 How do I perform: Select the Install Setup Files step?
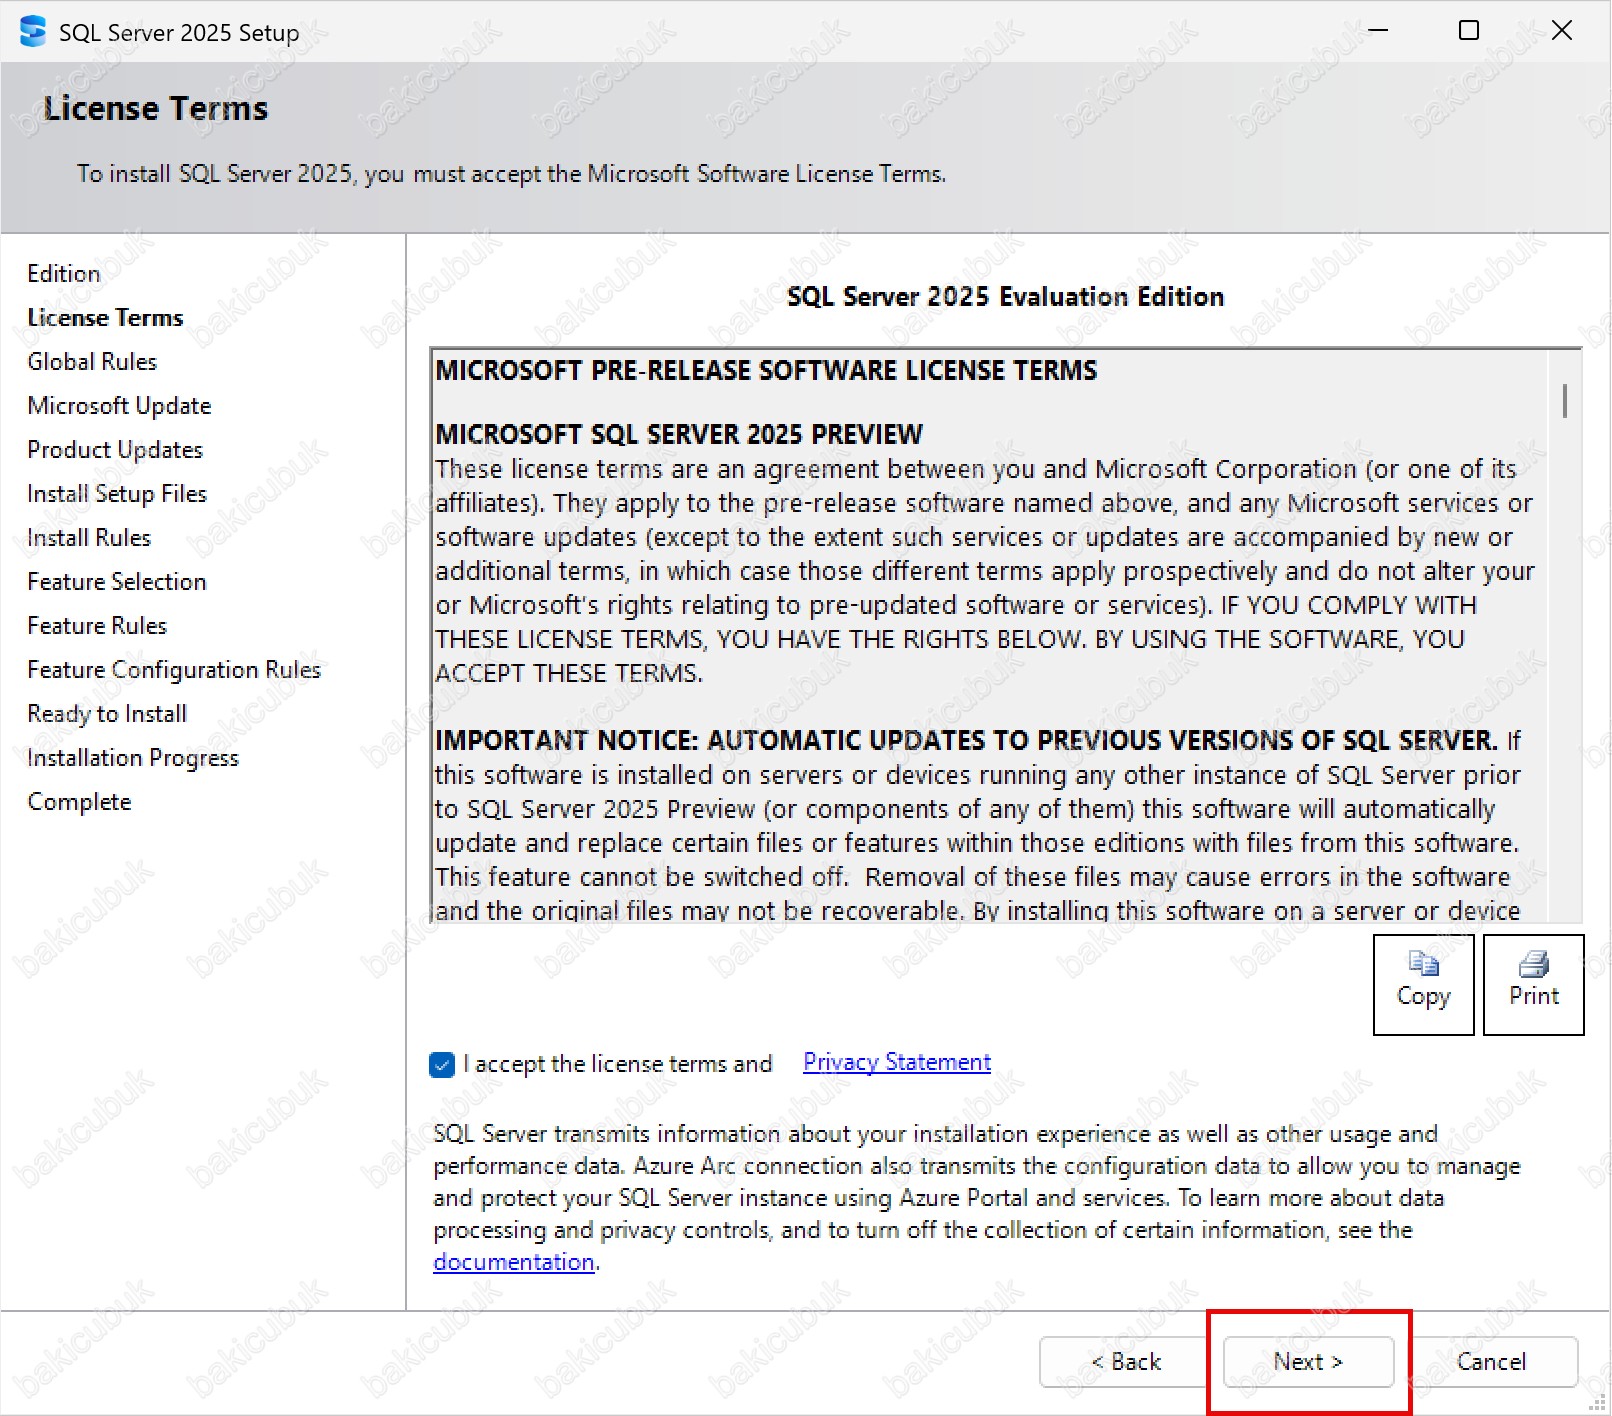117,494
